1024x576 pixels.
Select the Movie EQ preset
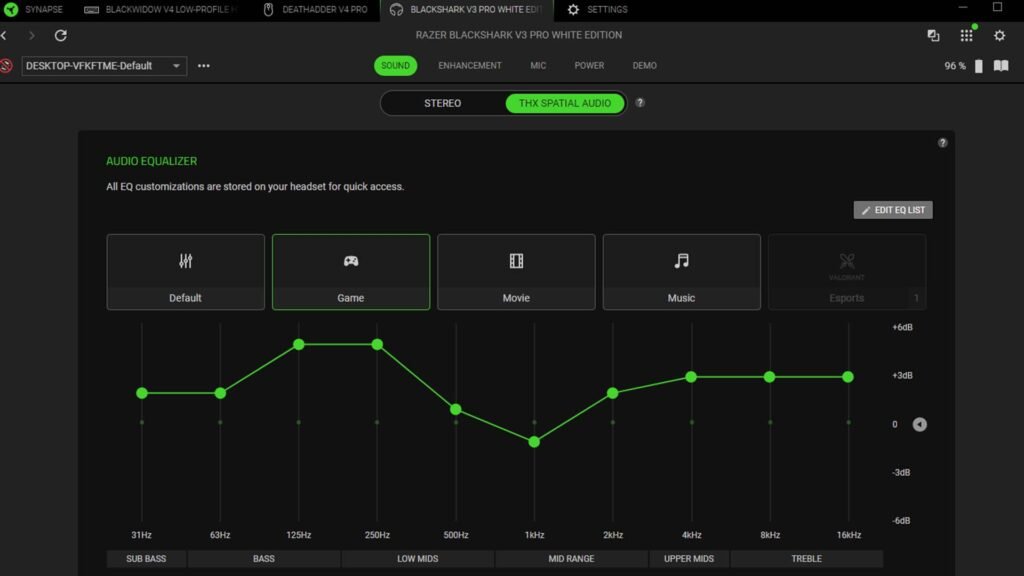pos(516,272)
